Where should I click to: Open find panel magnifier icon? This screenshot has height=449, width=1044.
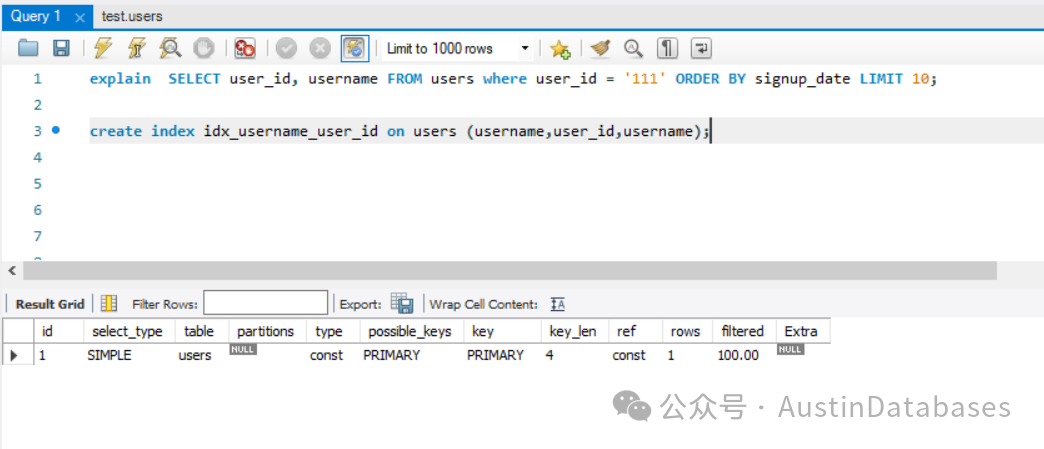(x=633, y=48)
